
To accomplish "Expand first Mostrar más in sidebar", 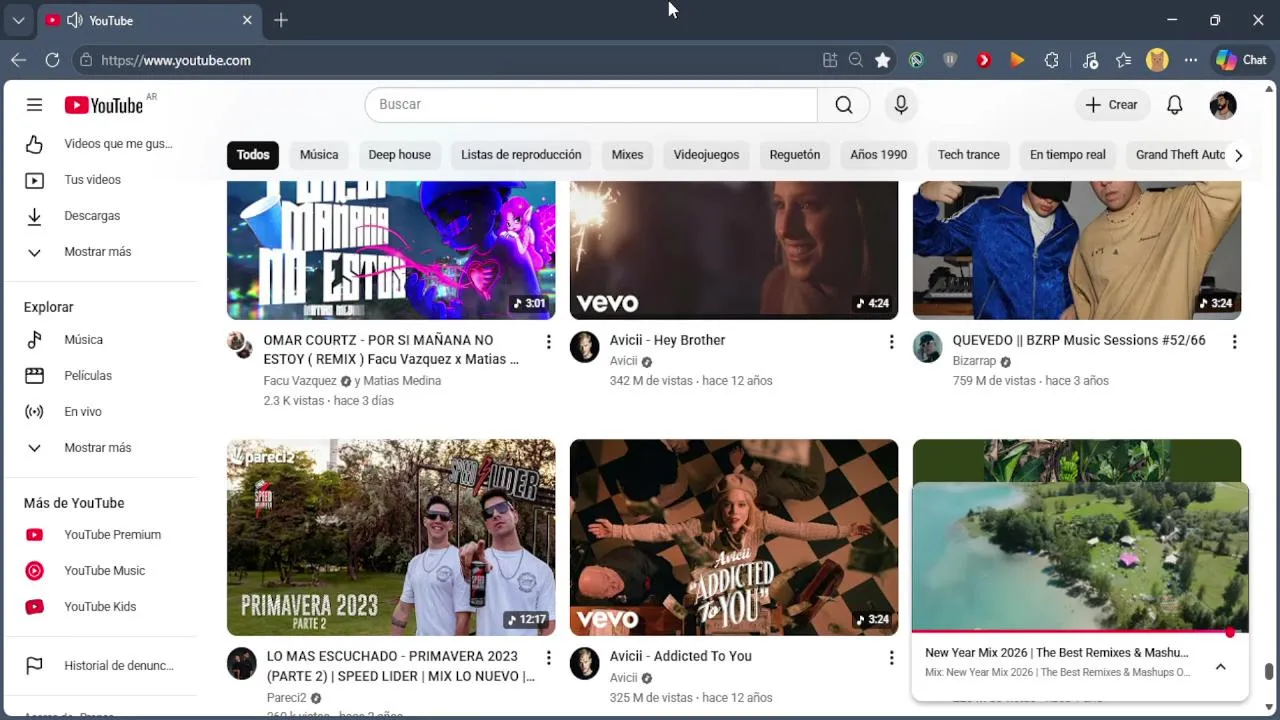I will coord(101,252).
